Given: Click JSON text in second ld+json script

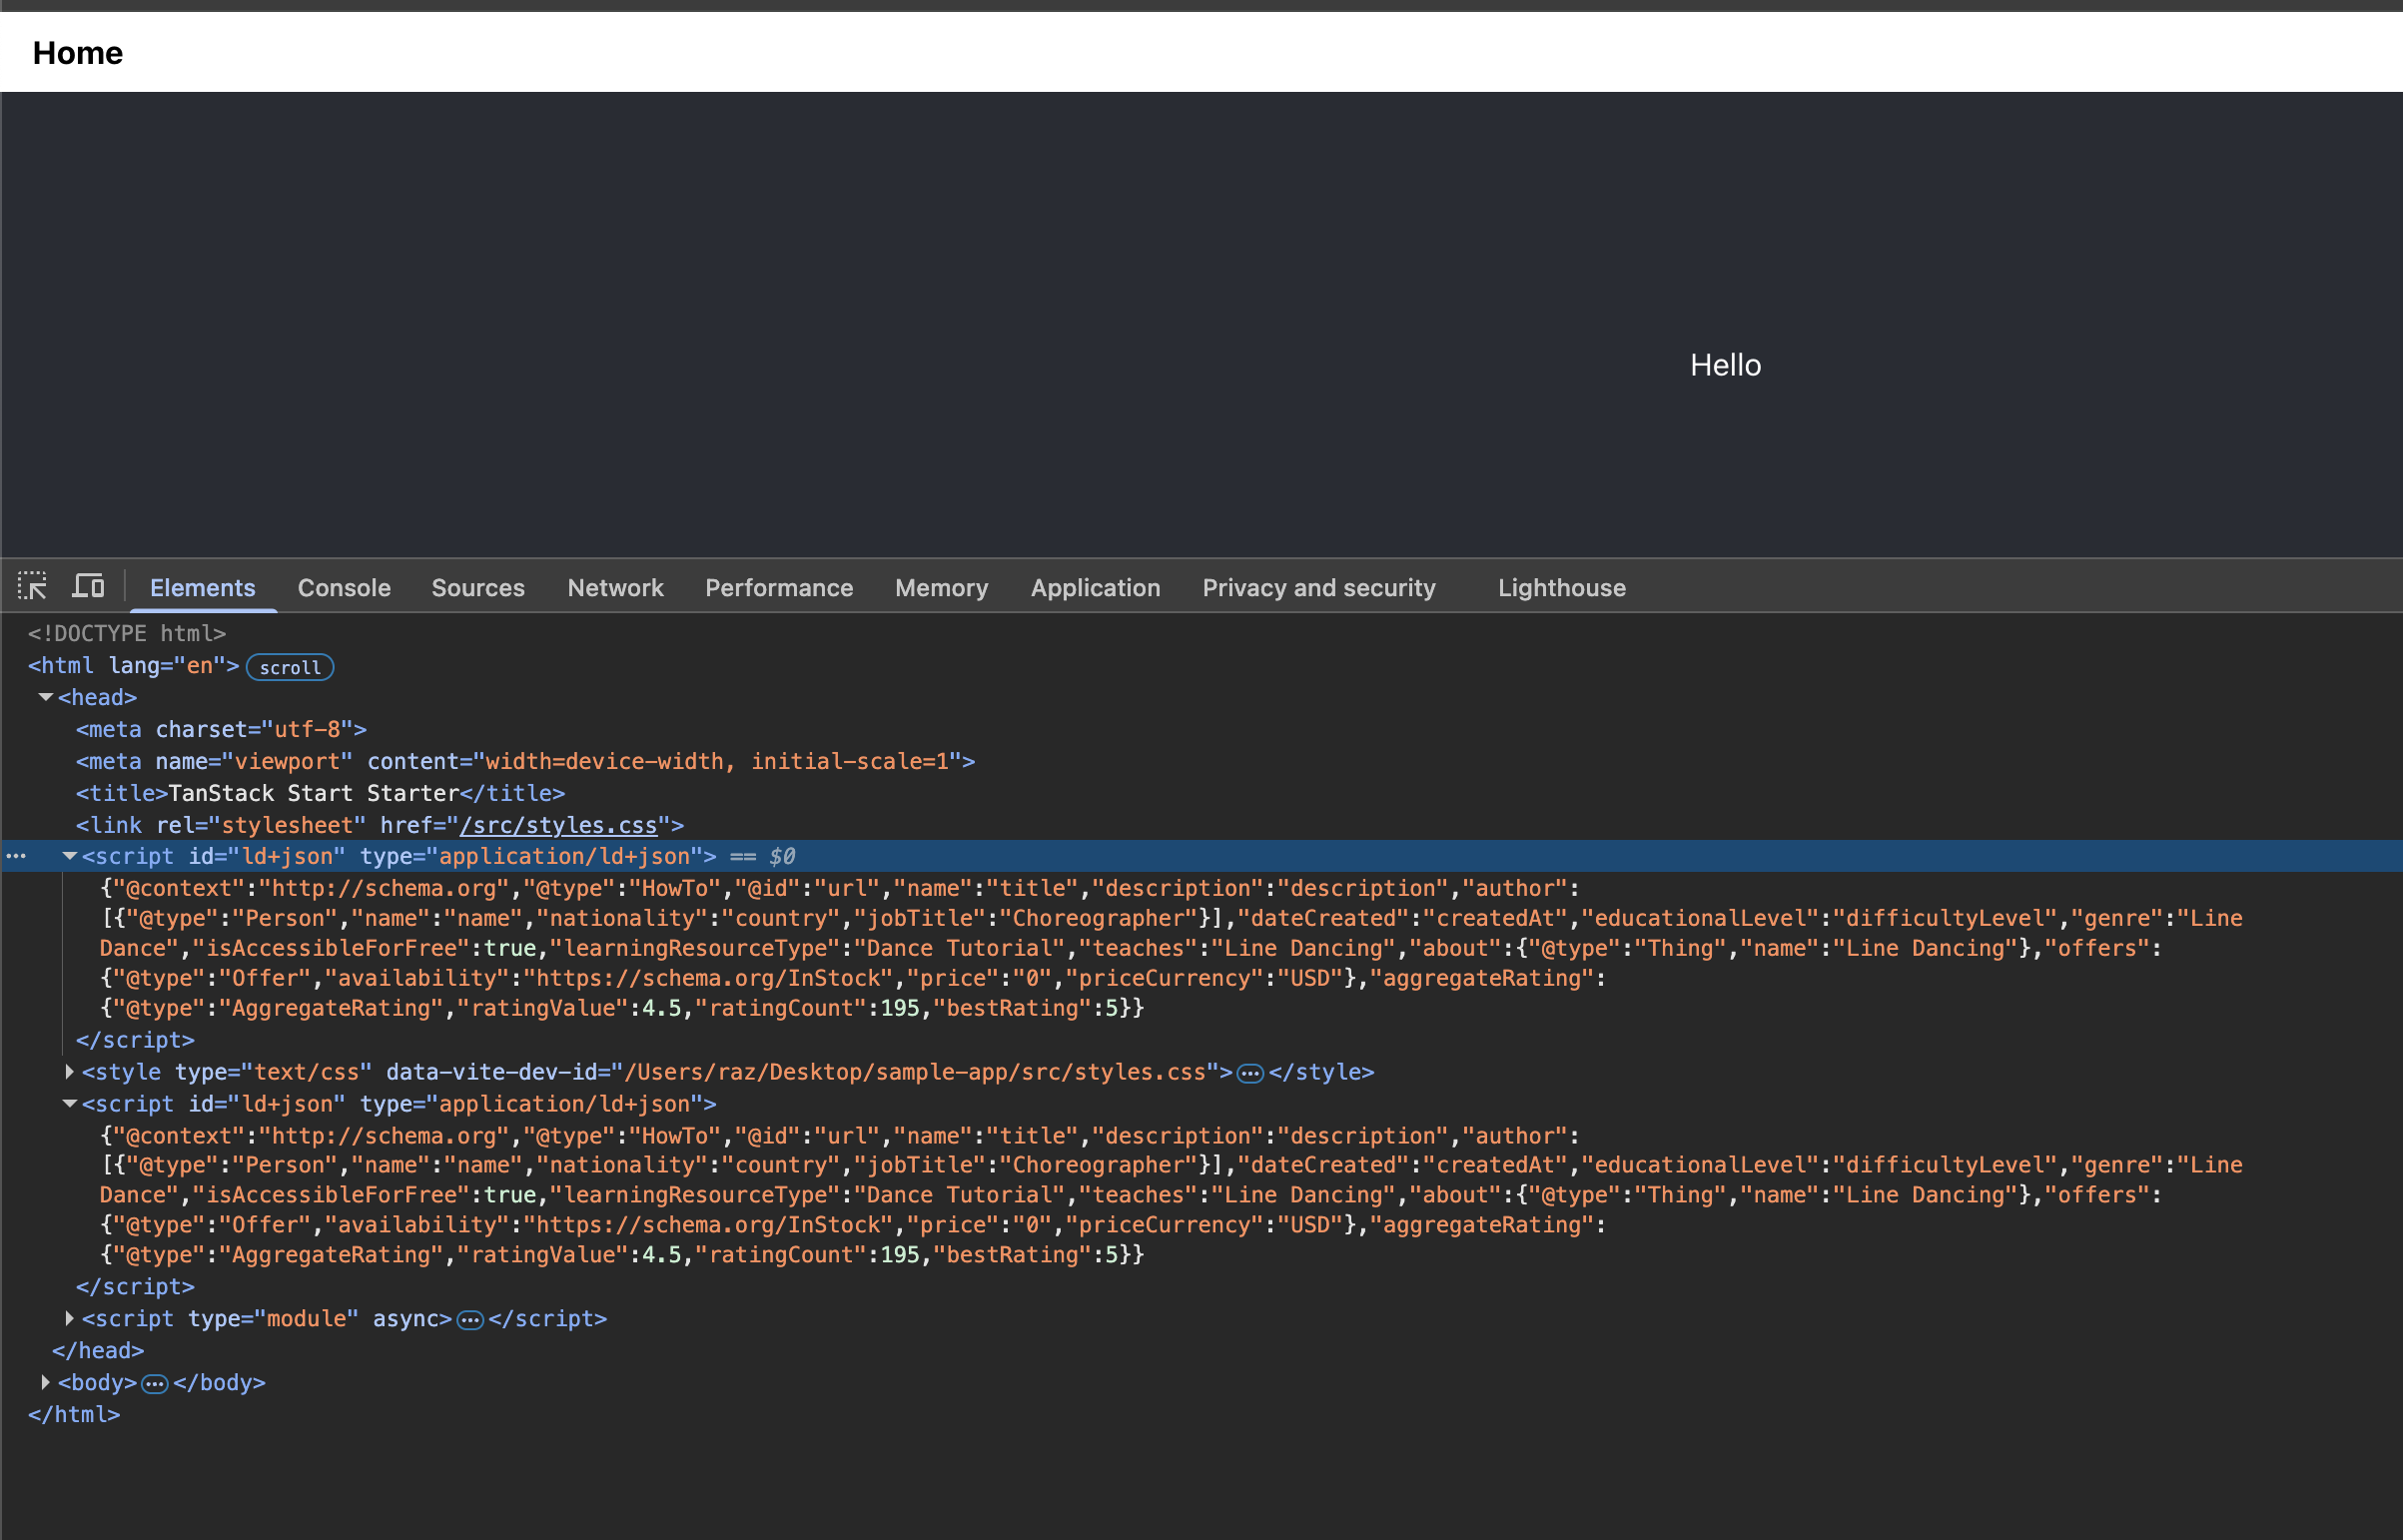Looking at the screenshot, I should [x=1170, y=1195].
